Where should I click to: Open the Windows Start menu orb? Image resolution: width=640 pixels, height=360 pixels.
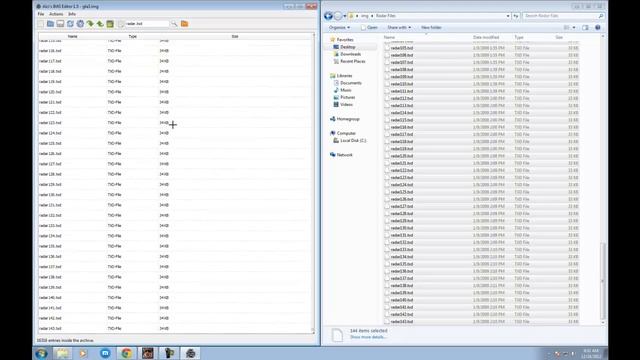(x=41, y=353)
